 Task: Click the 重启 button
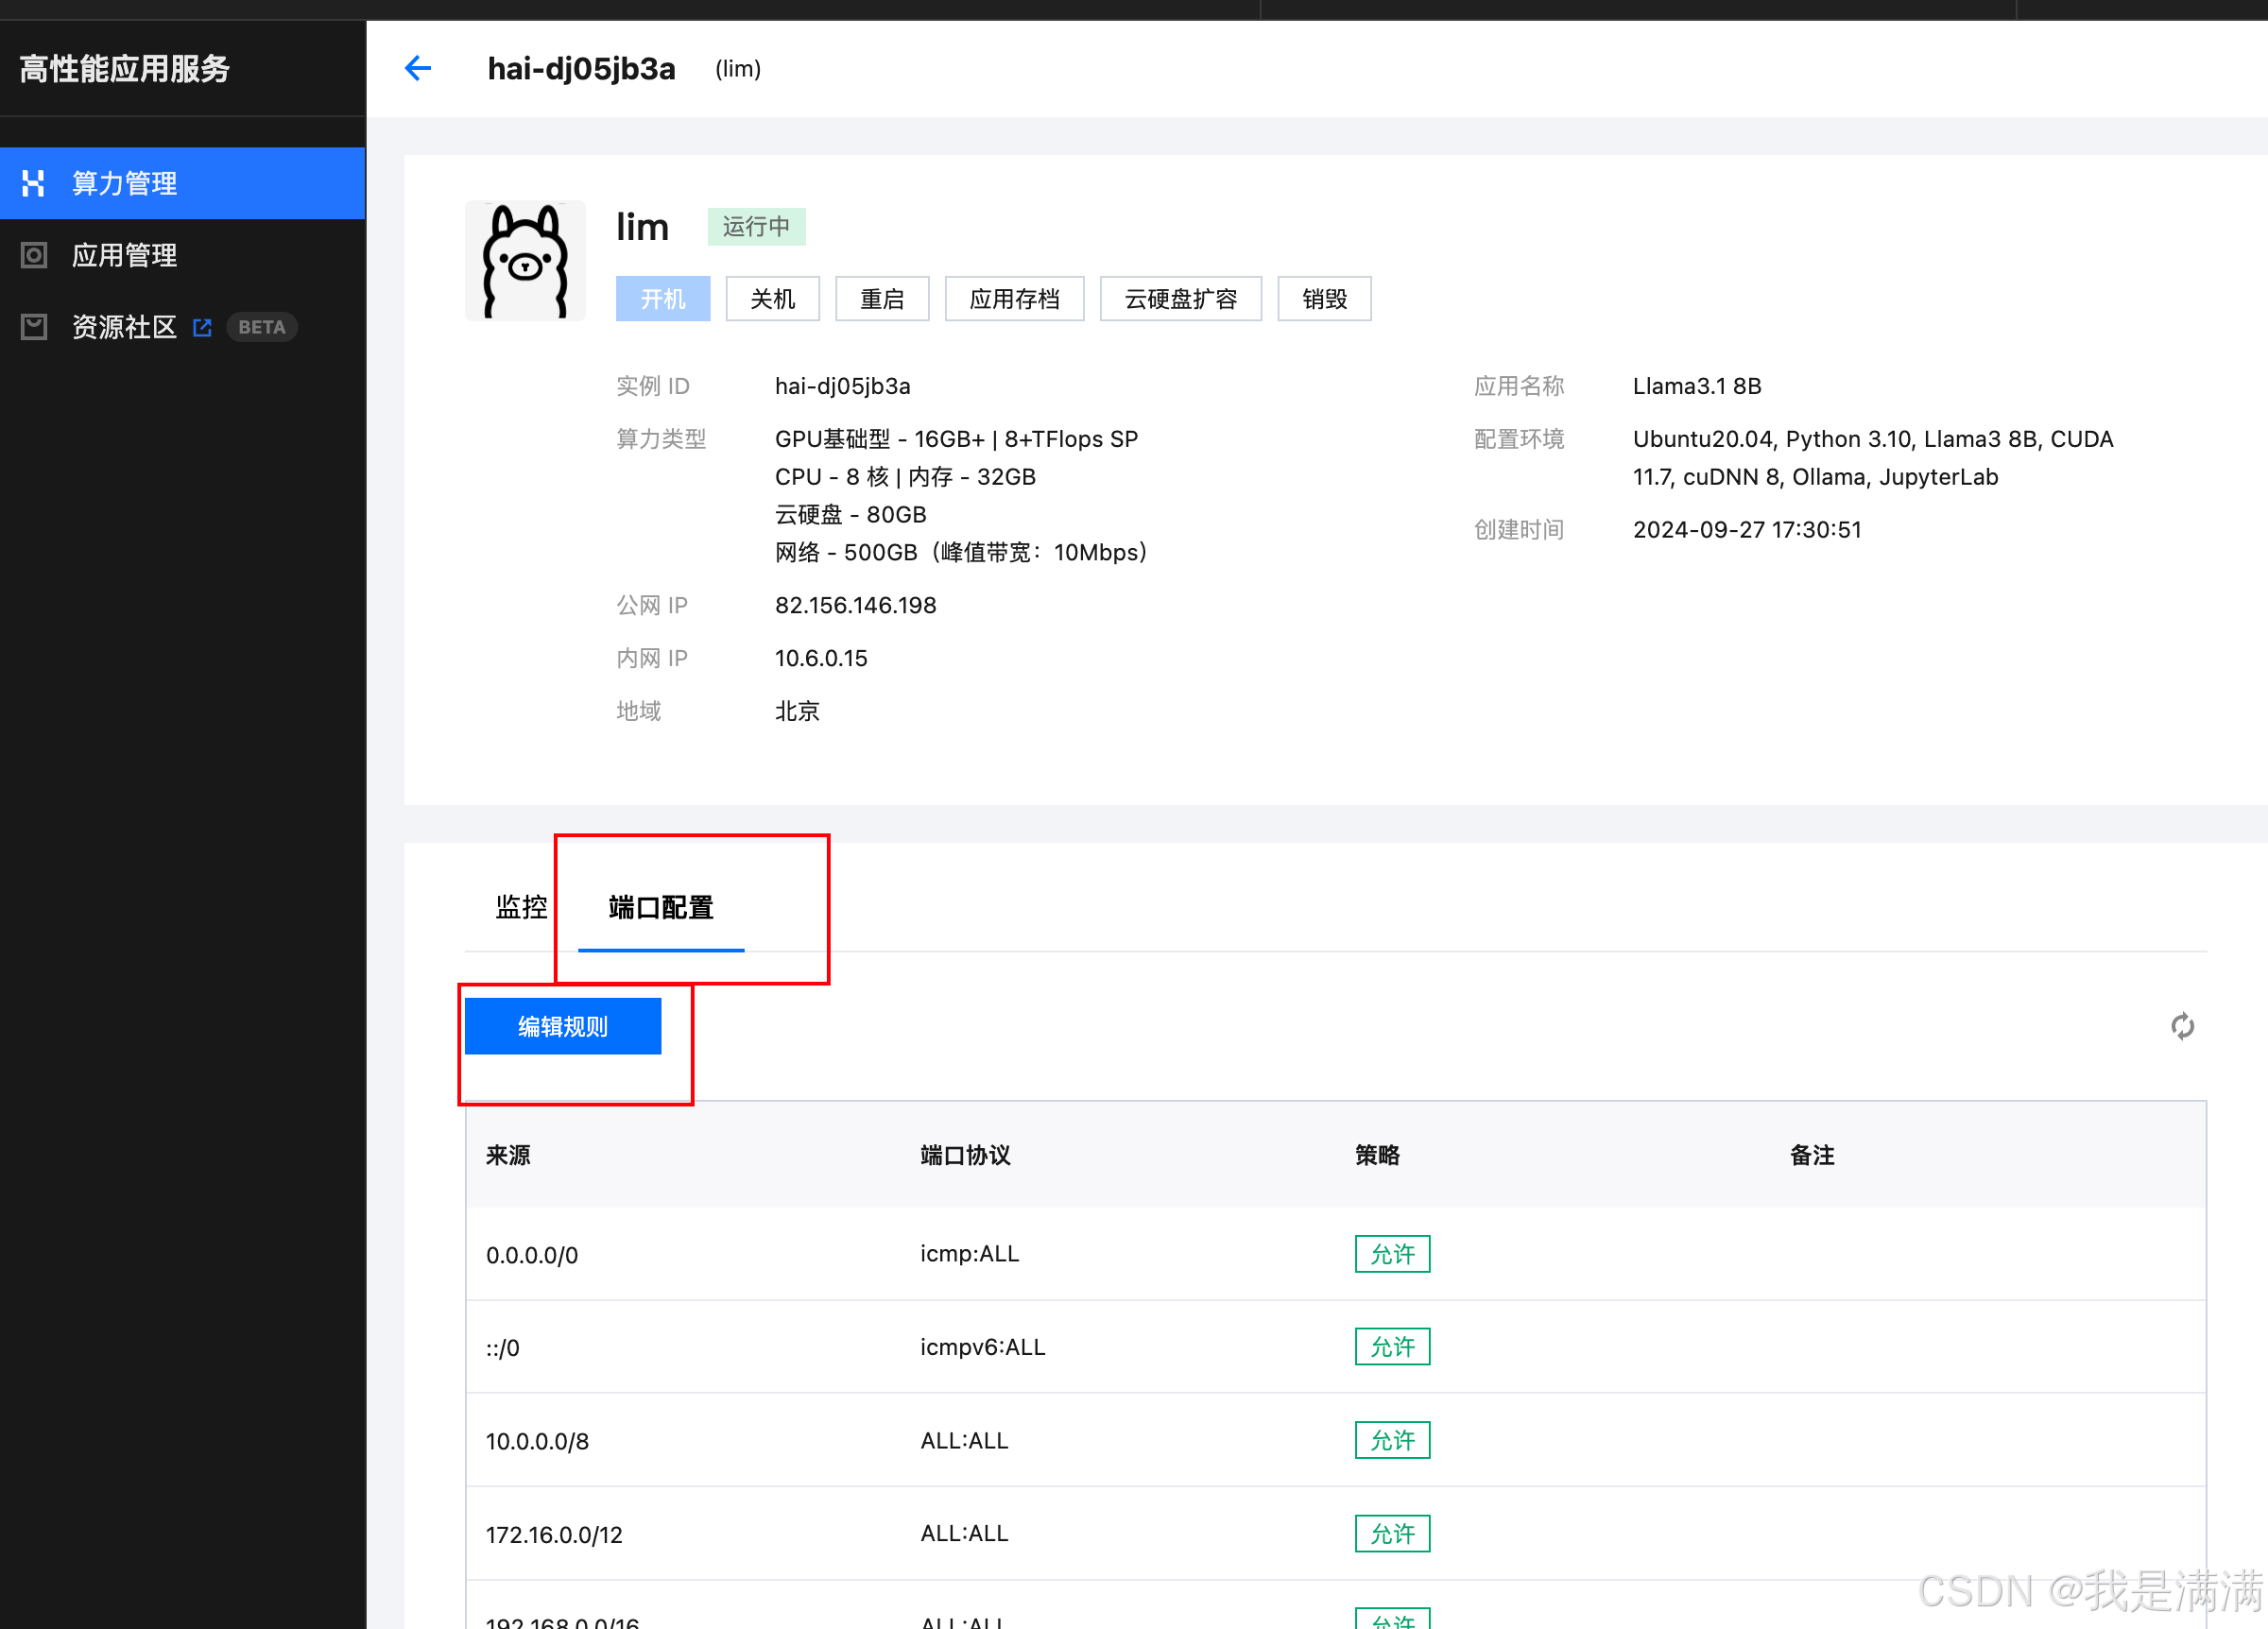click(x=881, y=299)
